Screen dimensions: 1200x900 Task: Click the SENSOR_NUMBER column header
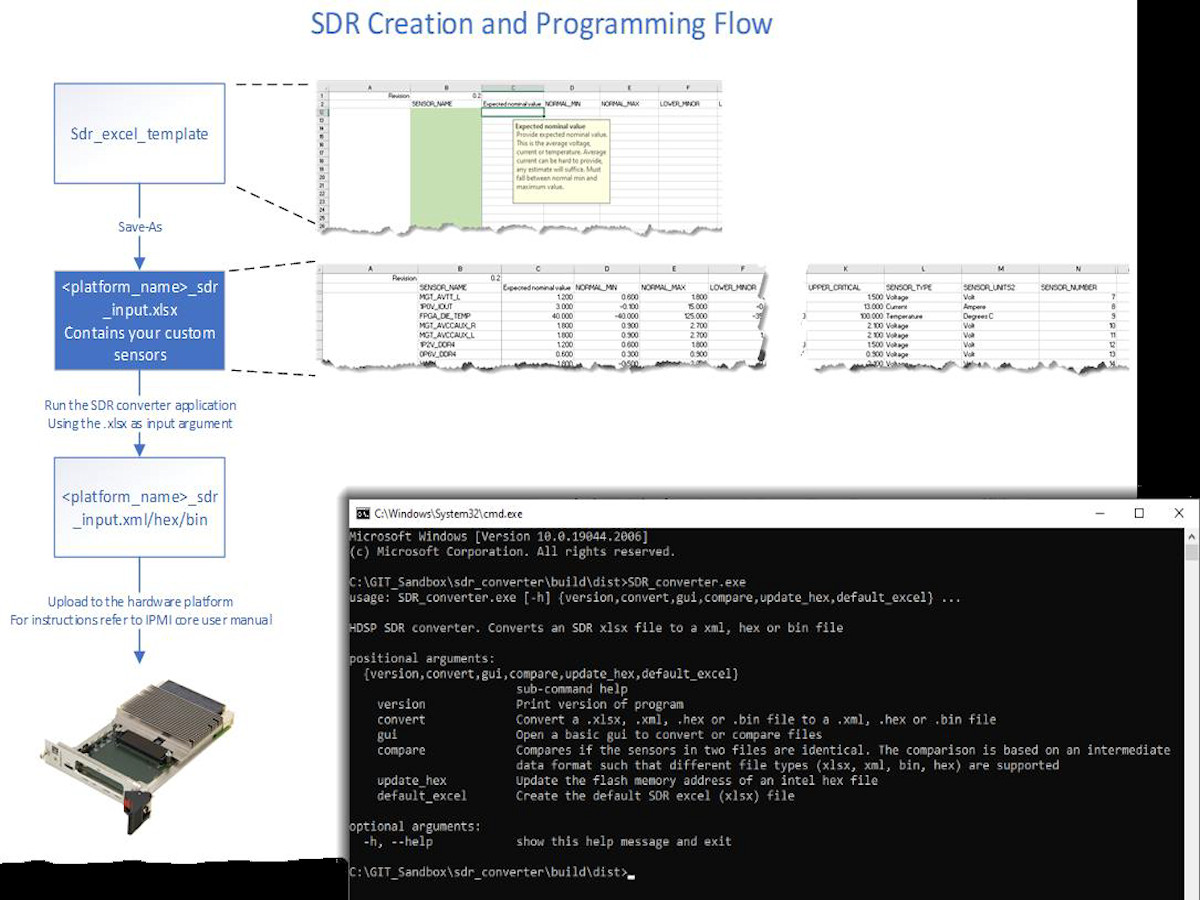coord(1068,287)
